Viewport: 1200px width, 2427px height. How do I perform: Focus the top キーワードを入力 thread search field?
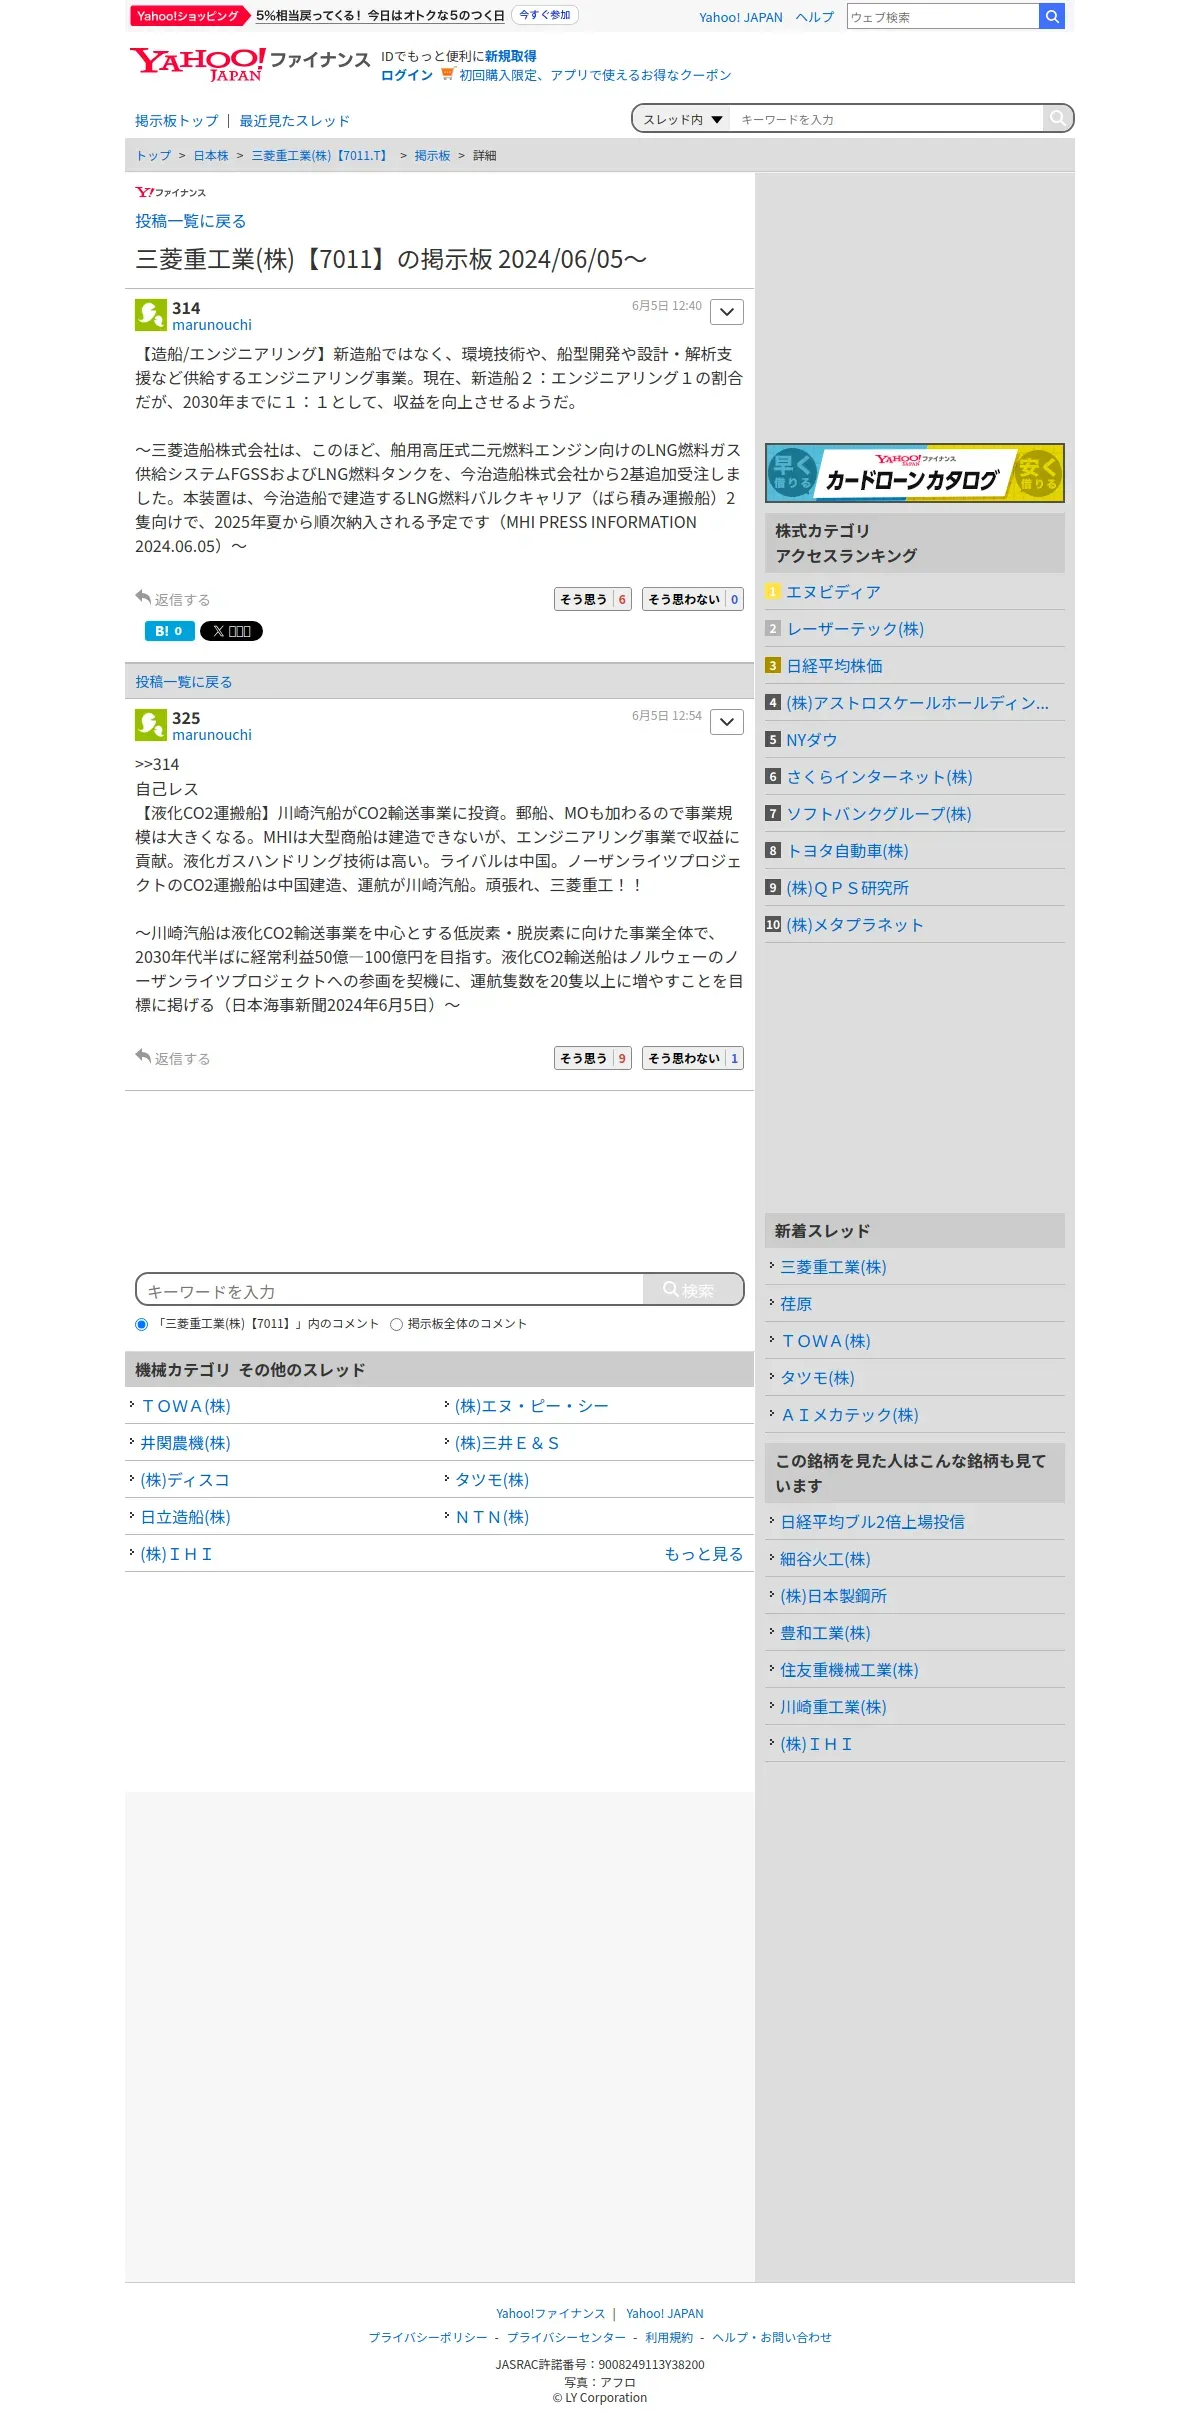point(886,119)
